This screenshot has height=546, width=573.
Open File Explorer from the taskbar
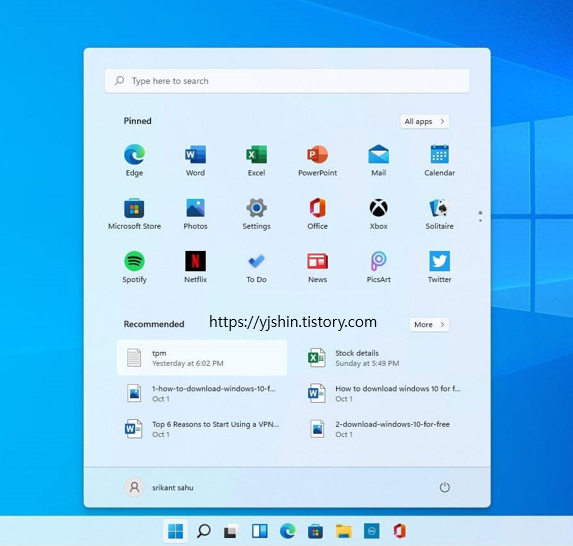pos(344,531)
